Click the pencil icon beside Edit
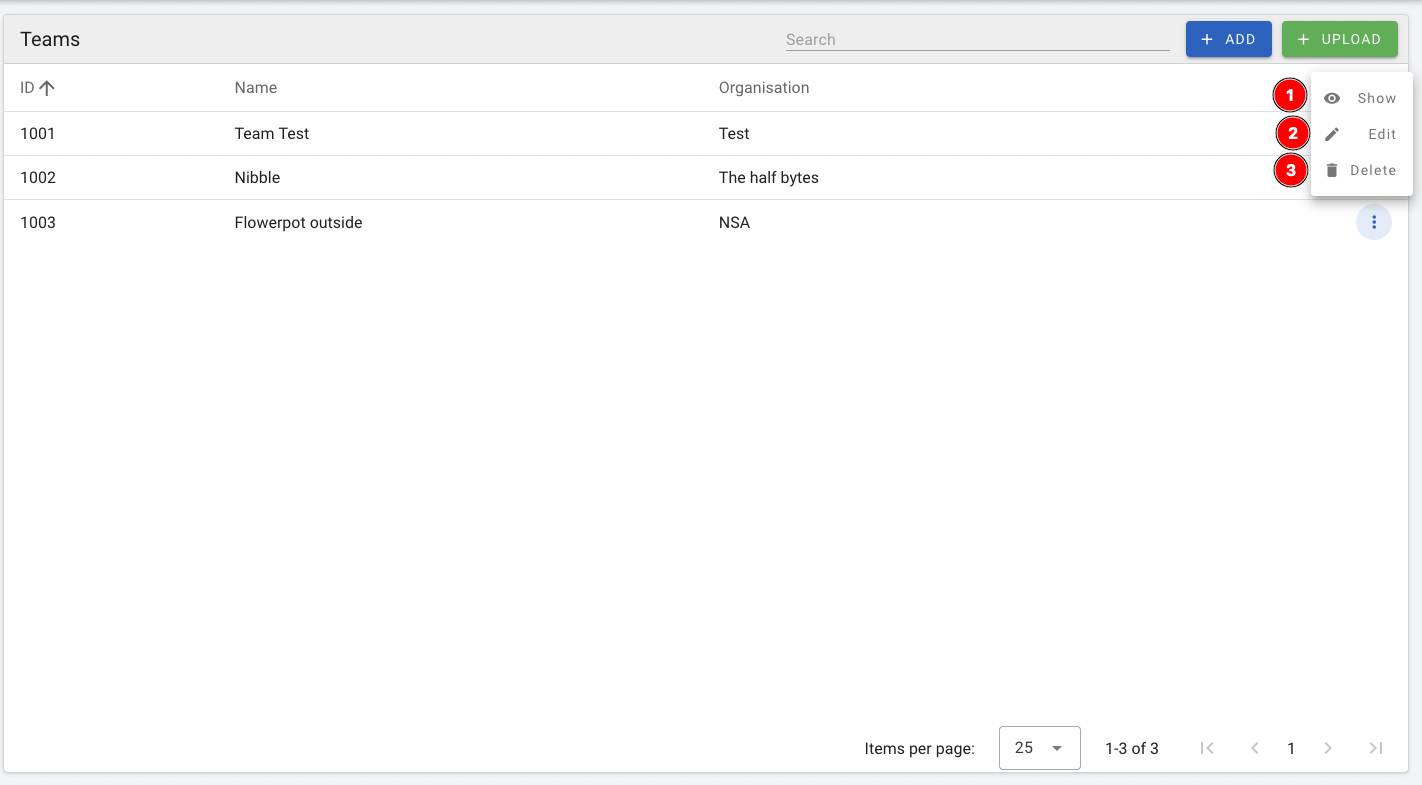This screenshot has height=785, width=1422. (1332, 134)
